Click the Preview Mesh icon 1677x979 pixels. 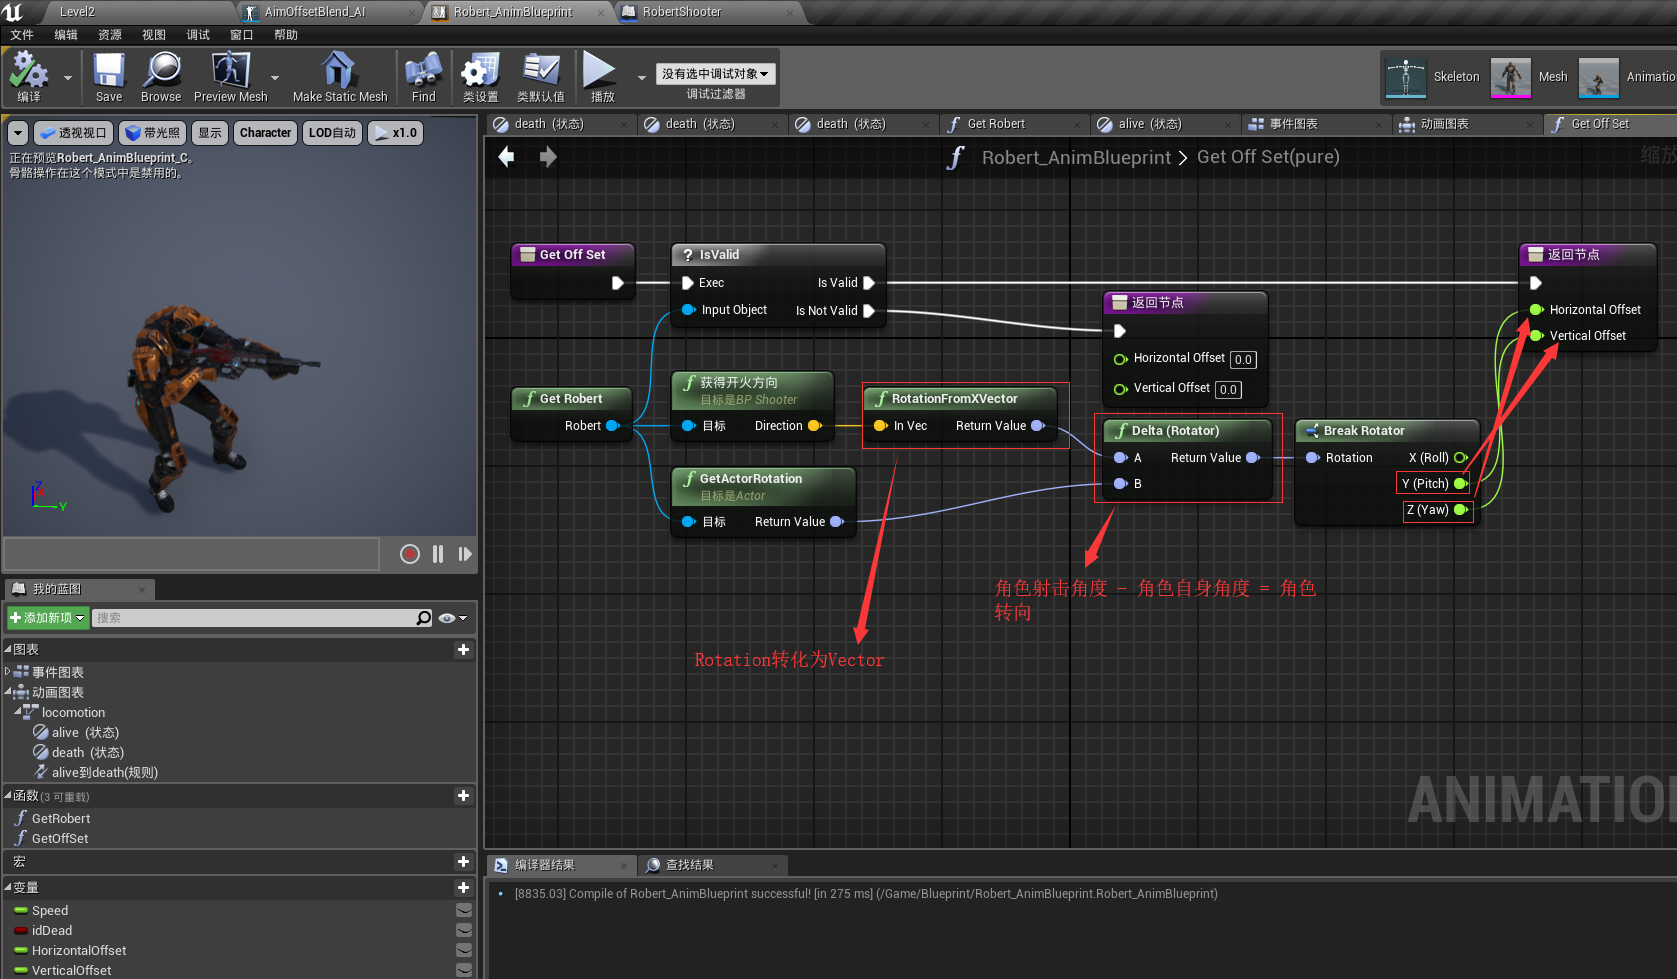pos(231,77)
